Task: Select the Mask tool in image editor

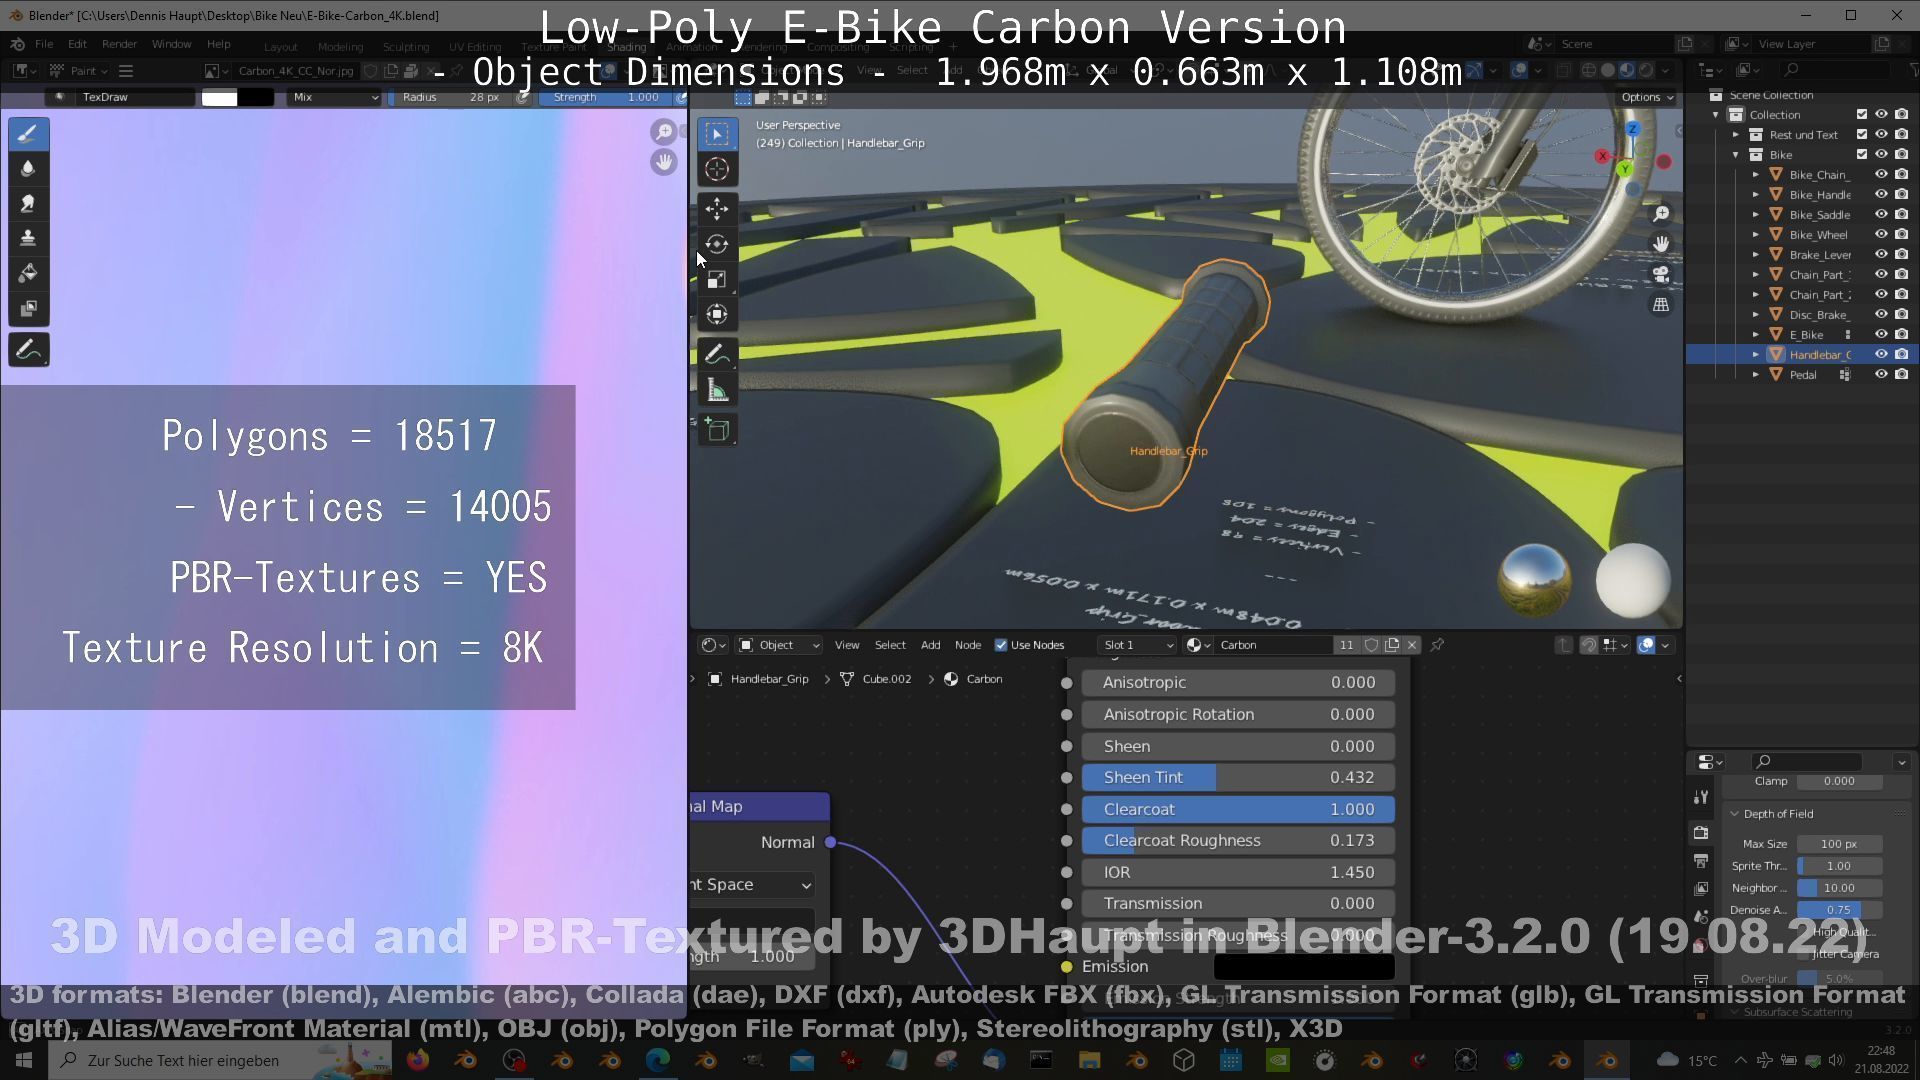Action: [28, 308]
